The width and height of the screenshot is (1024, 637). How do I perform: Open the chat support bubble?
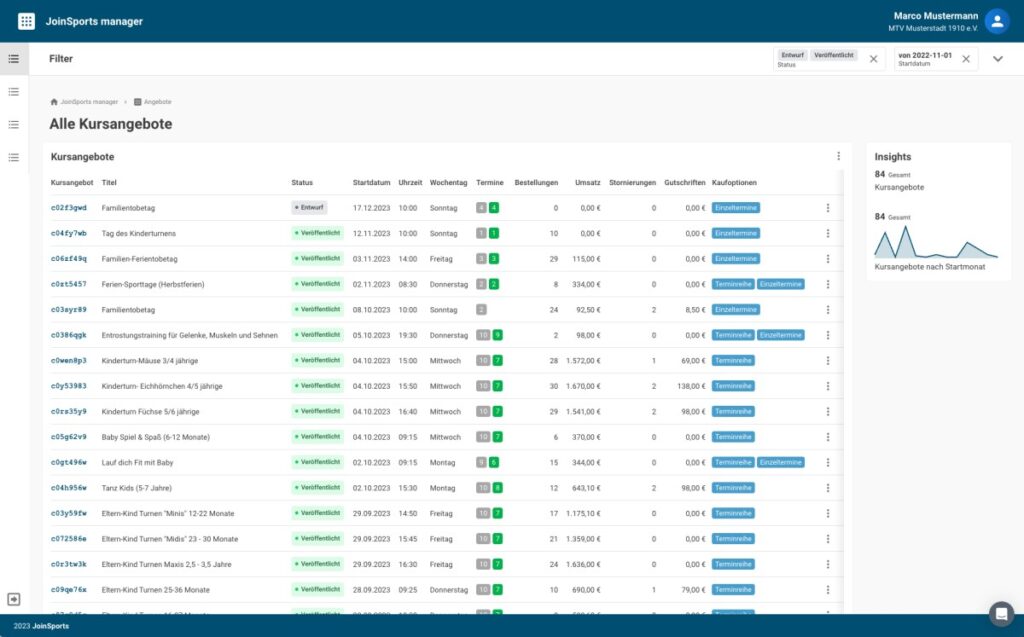coord(1000,613)
